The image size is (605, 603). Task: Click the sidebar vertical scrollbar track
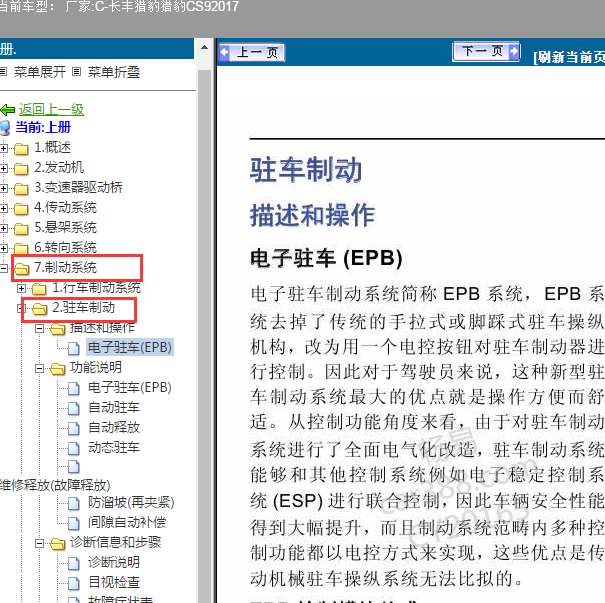[204, 336]
